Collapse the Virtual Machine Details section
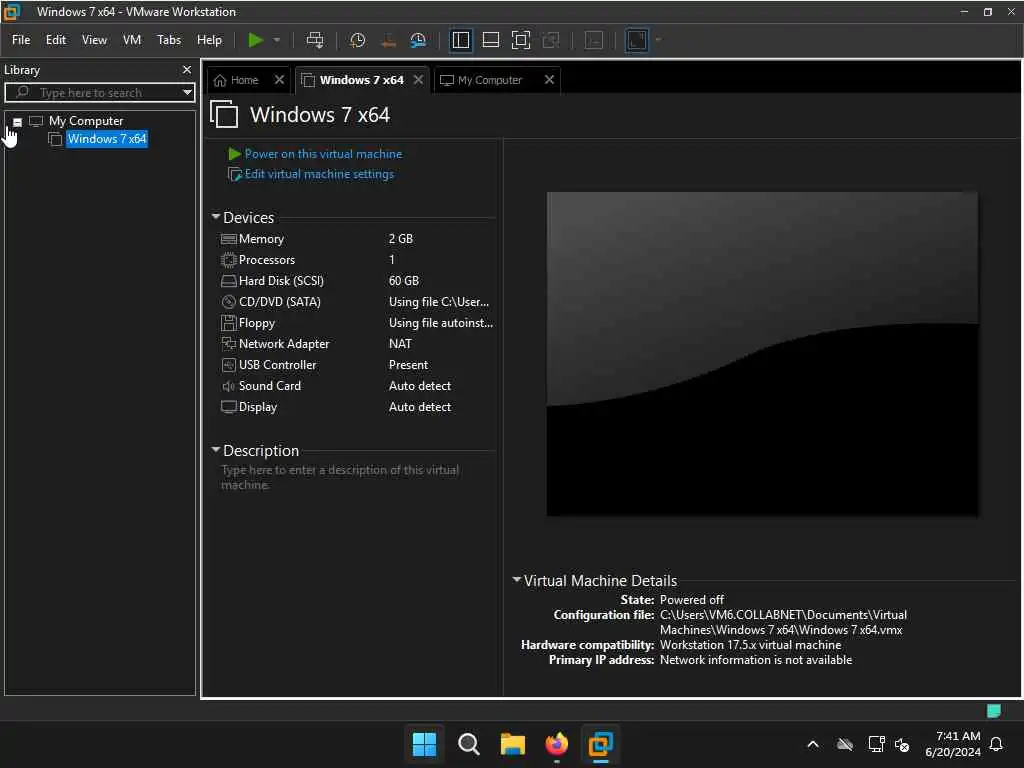 pyautogui.click(x=517, y=579)
